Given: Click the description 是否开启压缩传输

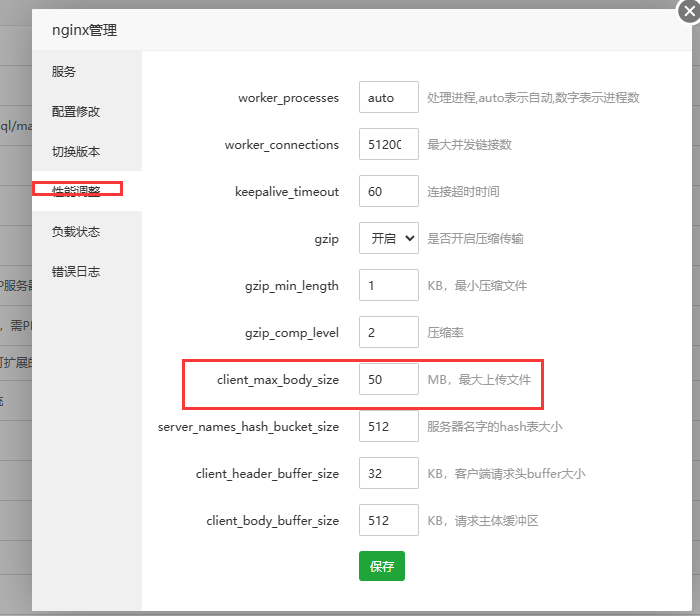Looking at the screenshot, I should (475, 239).
